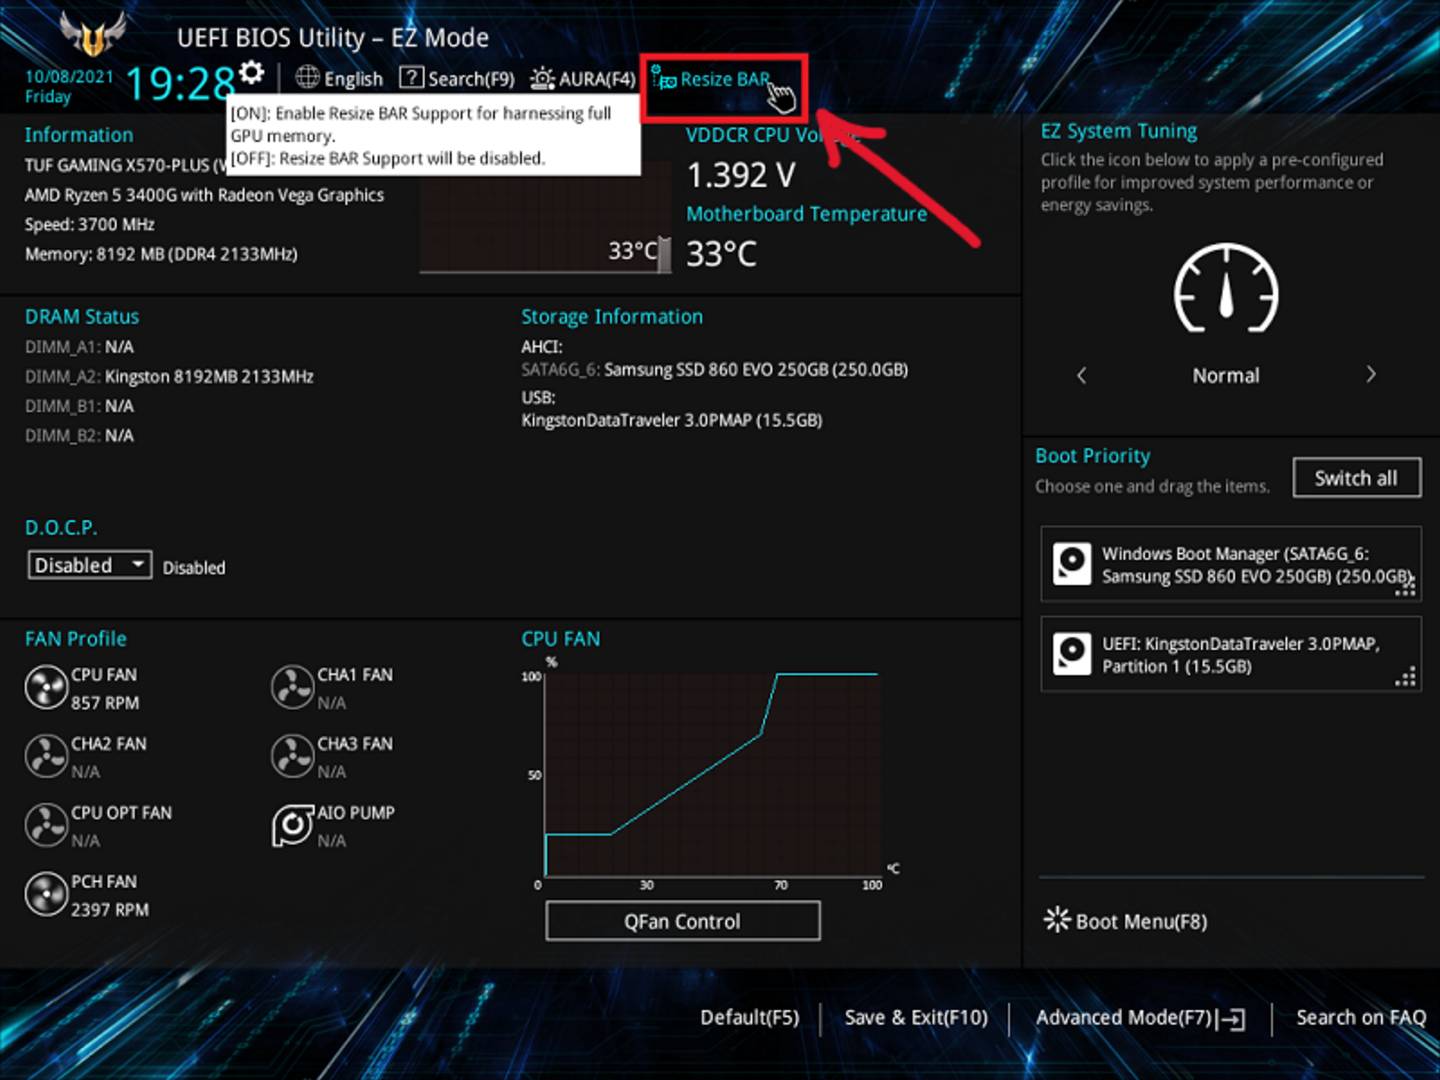Click the CHA3 FAN icon
This screenshot has width=1440, height=1080.
point(293,757)
